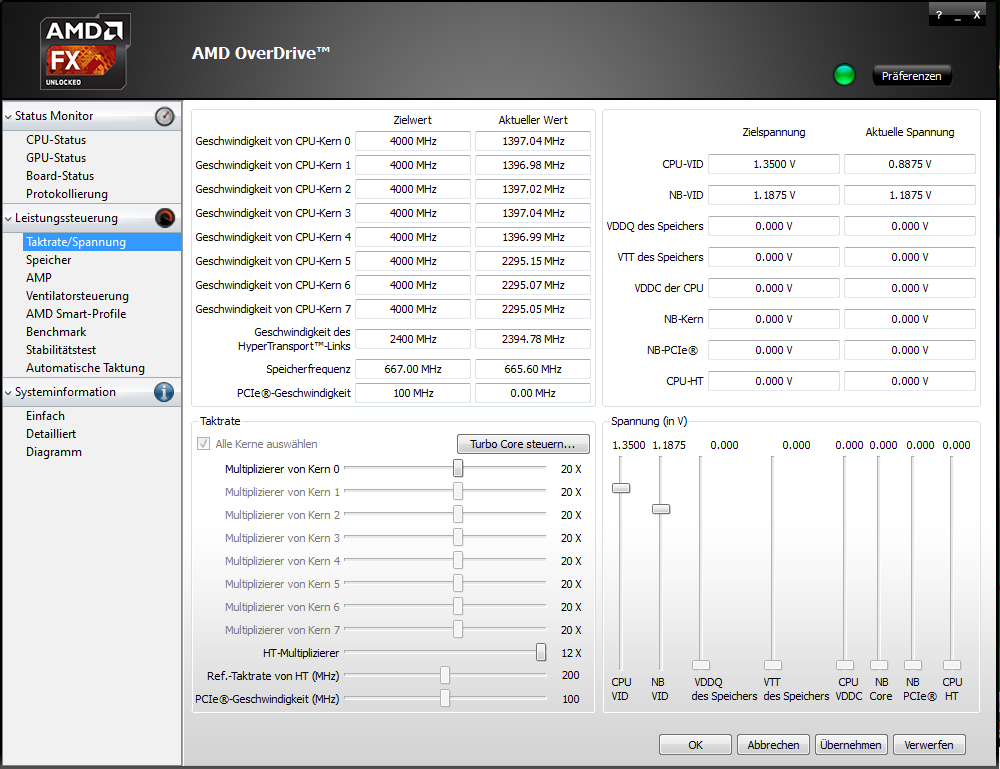Click the NB PCIe voltage slider handle
This screenshot has height=769, width=1000.
click(913, 665)
